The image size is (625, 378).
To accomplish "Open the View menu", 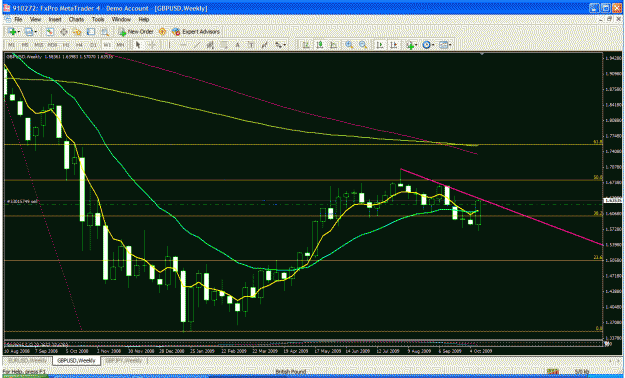I will [x=35, y=19].
